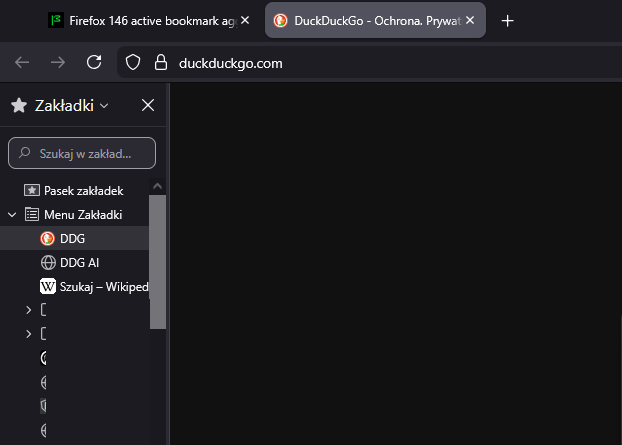
Task: Open a new browser tab
Action: tap(507, 21)
